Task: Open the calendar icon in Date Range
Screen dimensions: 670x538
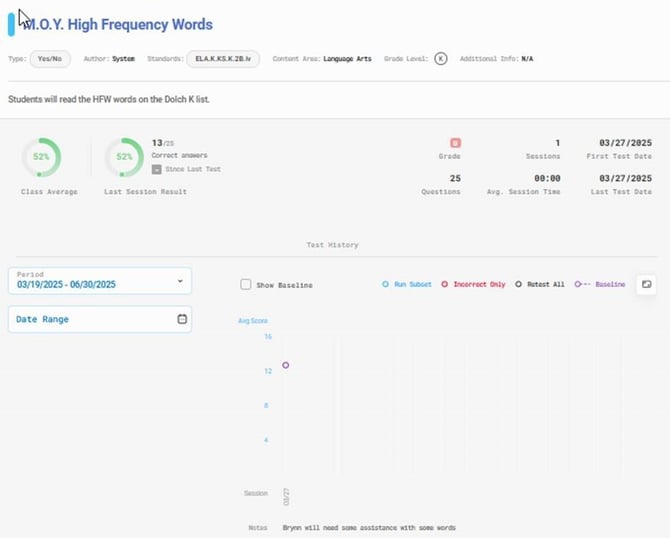Action: pyautogui.click(x=182, y=319)
